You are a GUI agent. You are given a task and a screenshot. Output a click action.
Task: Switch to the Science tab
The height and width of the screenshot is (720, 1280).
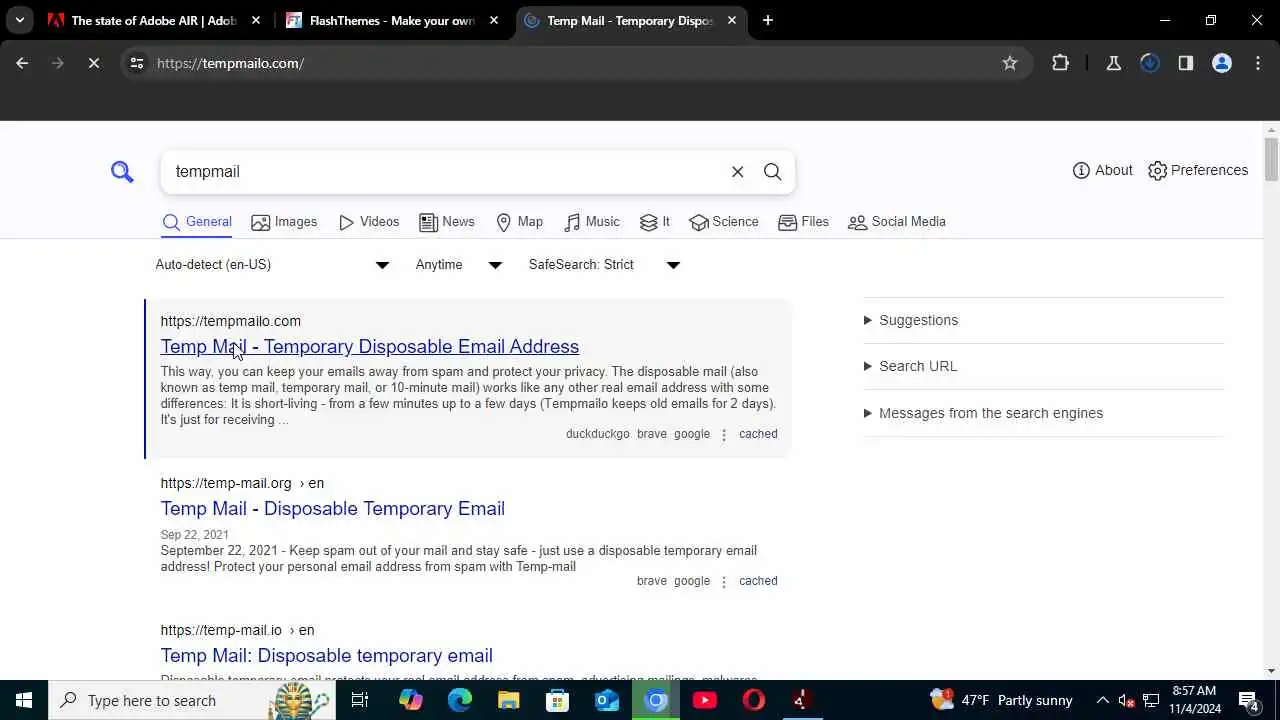point(723,222)
